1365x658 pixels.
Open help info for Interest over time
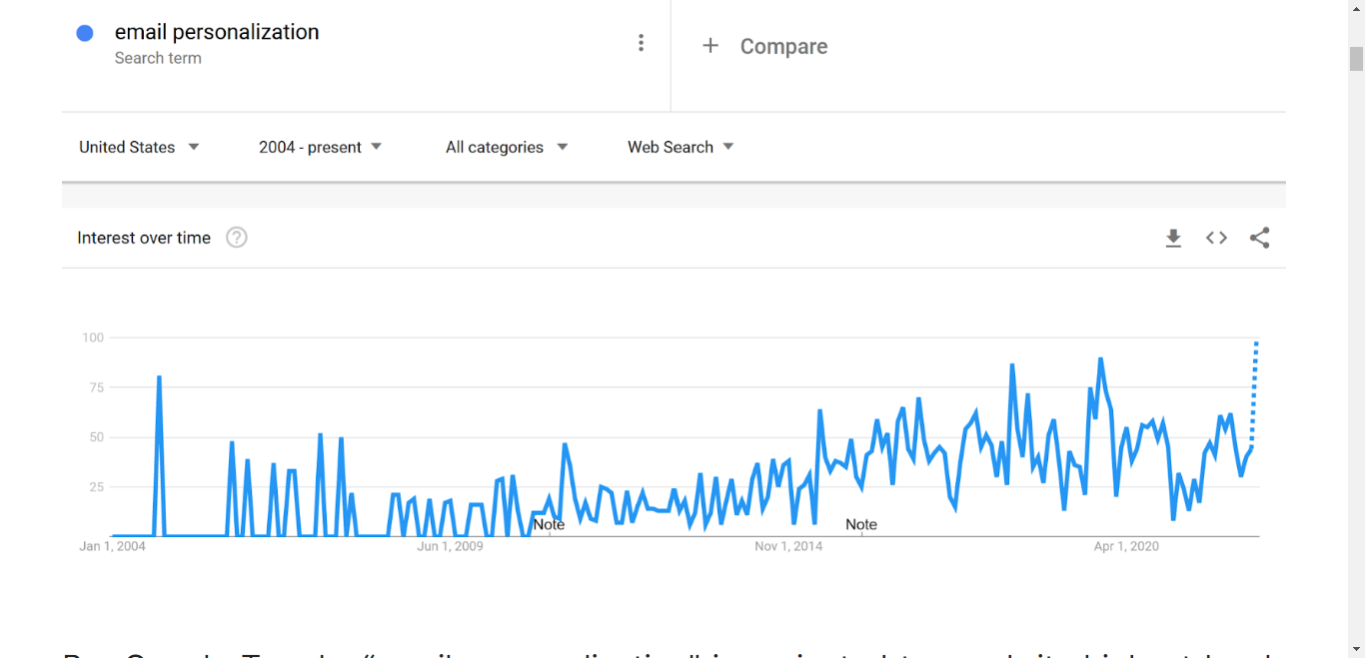coord(236,238)
